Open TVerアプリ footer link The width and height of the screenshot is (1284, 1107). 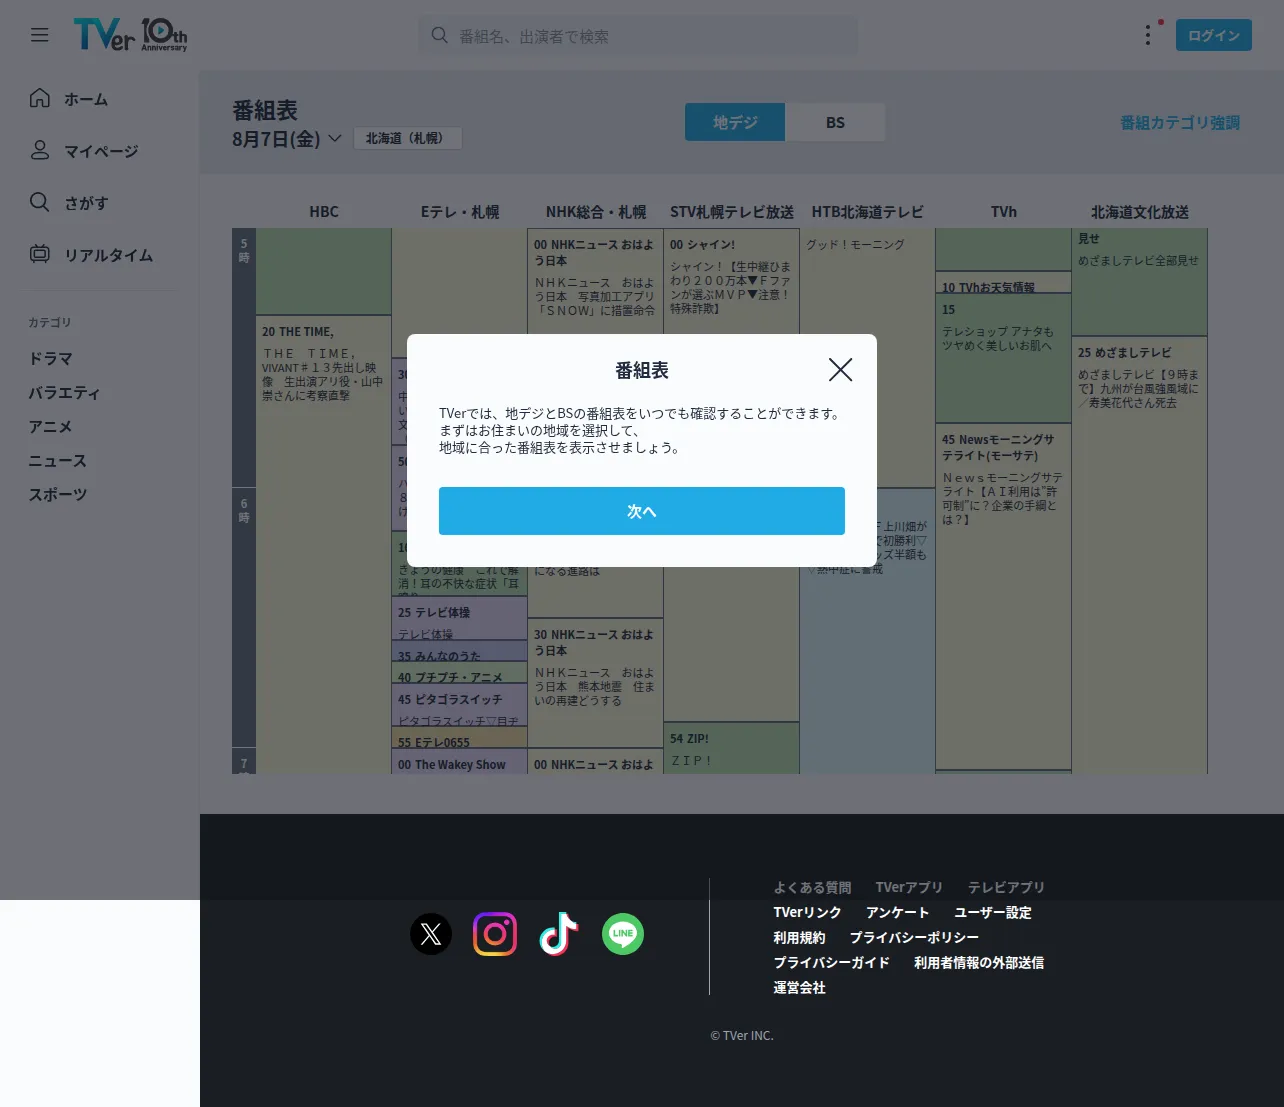[x=909, y=887]
